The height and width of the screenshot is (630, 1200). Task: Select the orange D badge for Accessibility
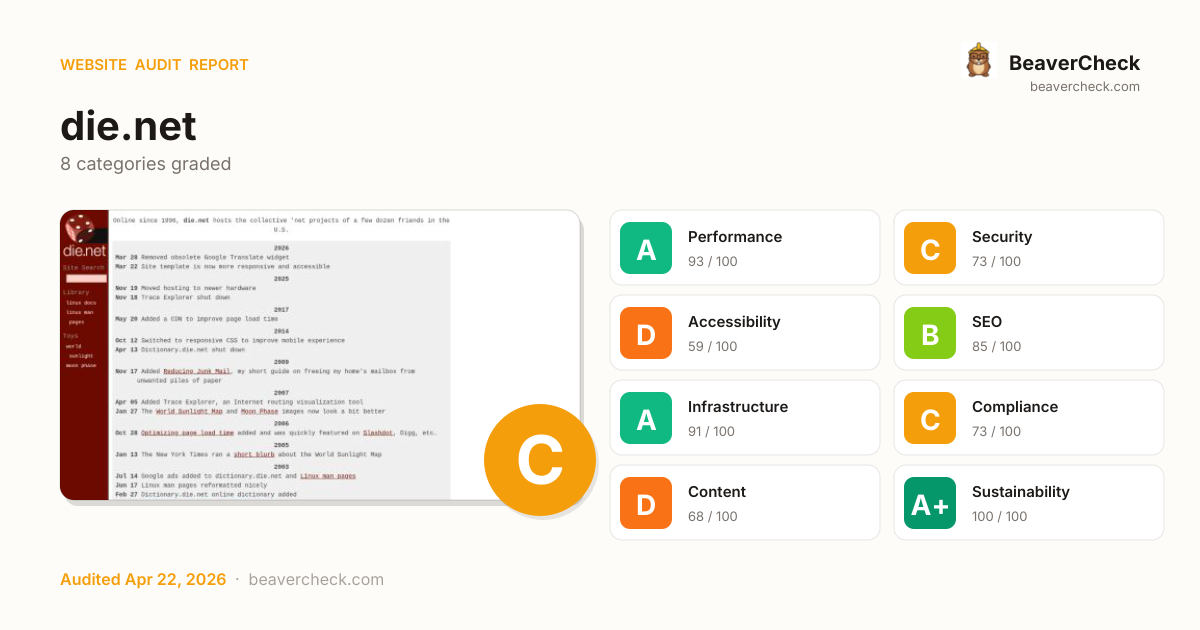point(646,333)
